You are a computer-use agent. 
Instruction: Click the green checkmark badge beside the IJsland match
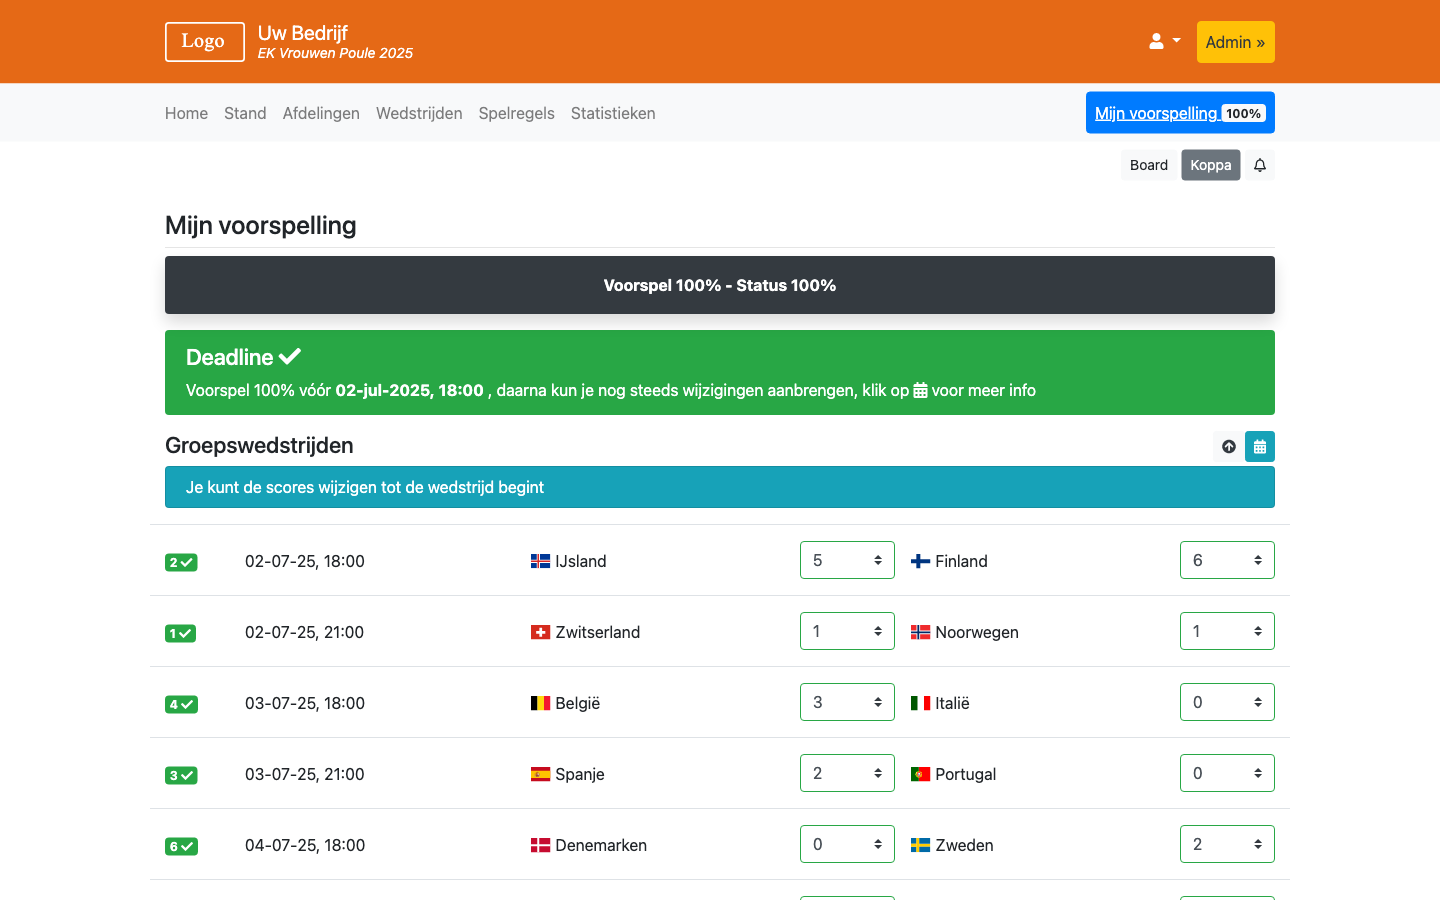click(x=181, y=562)
